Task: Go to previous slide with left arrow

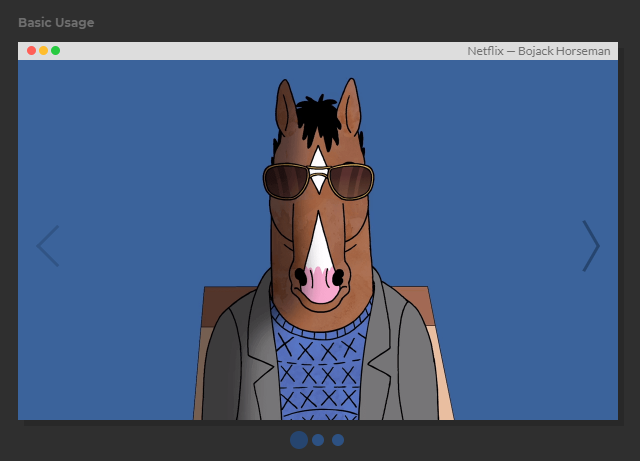Action: pyautogui.click(x=48, y=246)
